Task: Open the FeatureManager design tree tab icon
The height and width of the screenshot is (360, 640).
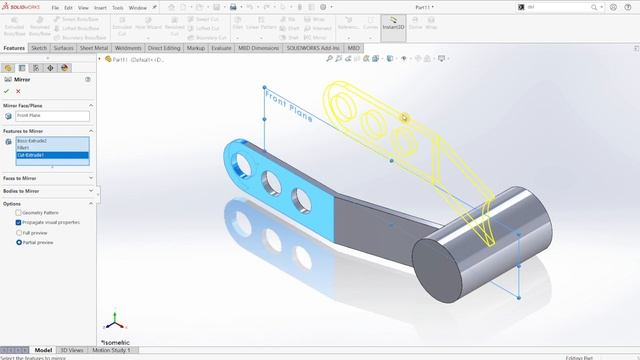Action: [x=8, y=68]
